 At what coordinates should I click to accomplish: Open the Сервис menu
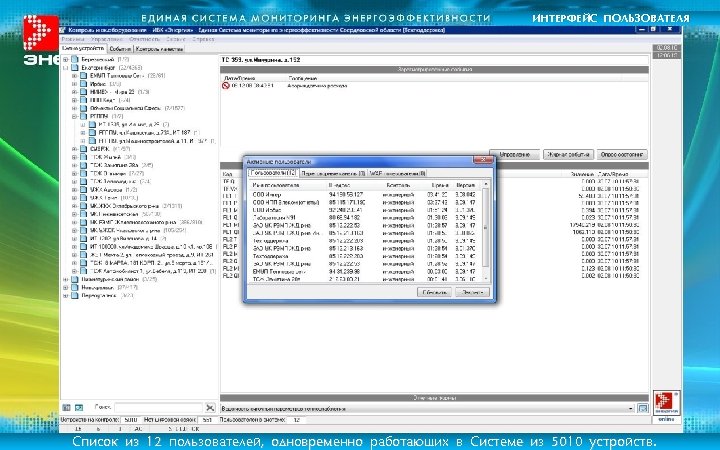coord(175,39)
